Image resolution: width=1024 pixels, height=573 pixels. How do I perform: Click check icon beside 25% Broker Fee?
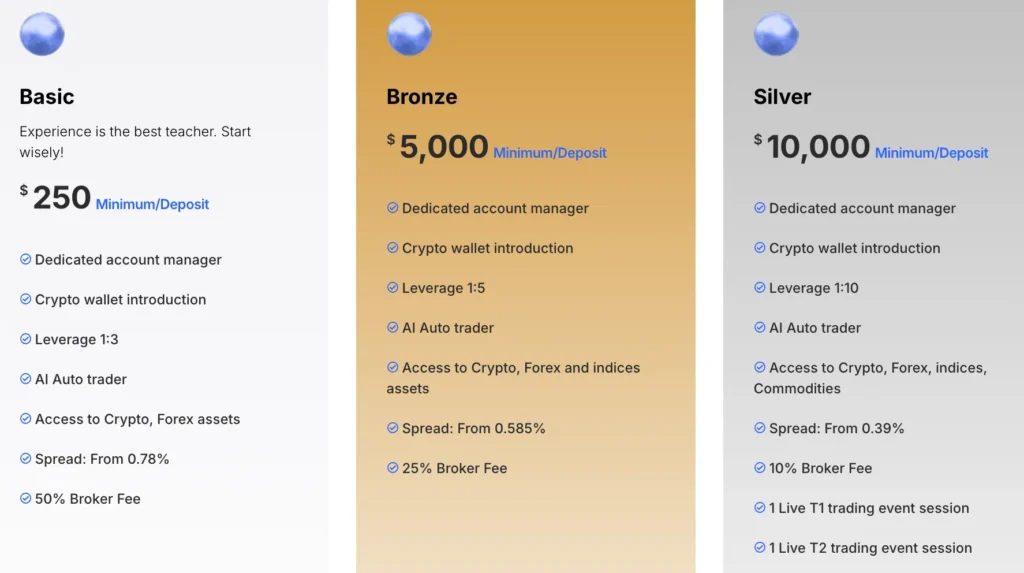click(x=393, y=468)
